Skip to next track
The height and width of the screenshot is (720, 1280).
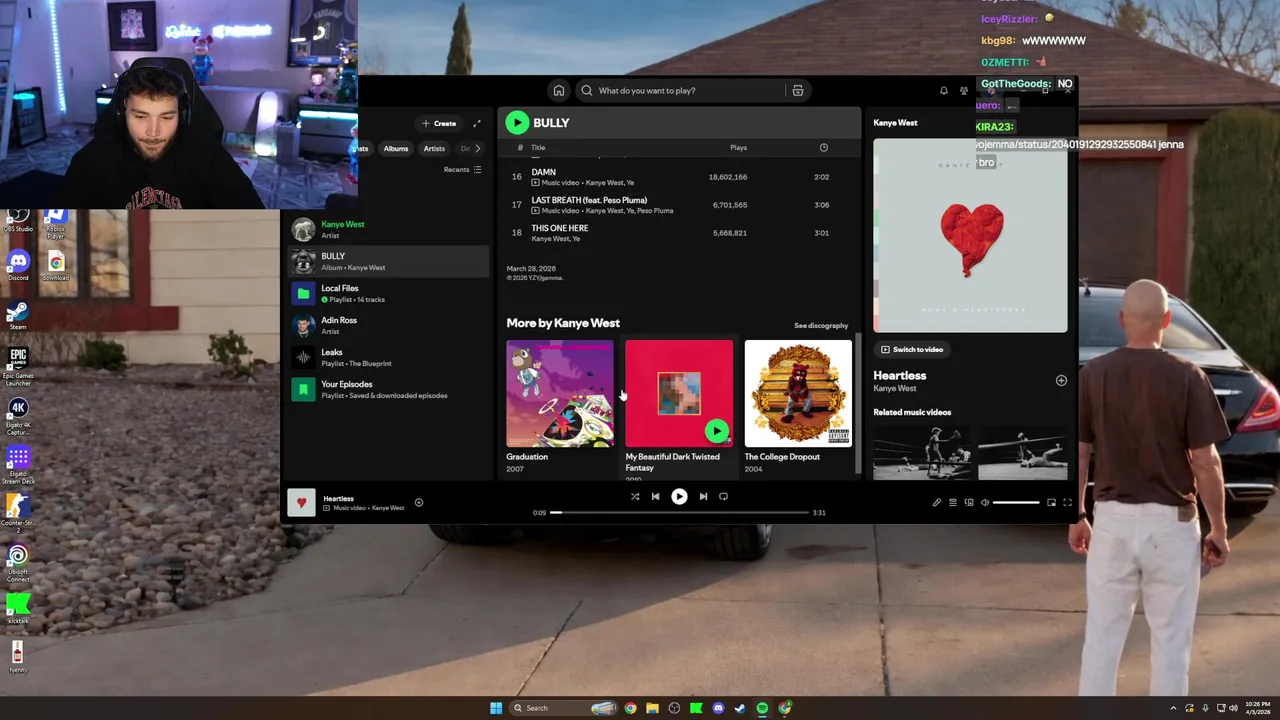click(x=703, y=496)
